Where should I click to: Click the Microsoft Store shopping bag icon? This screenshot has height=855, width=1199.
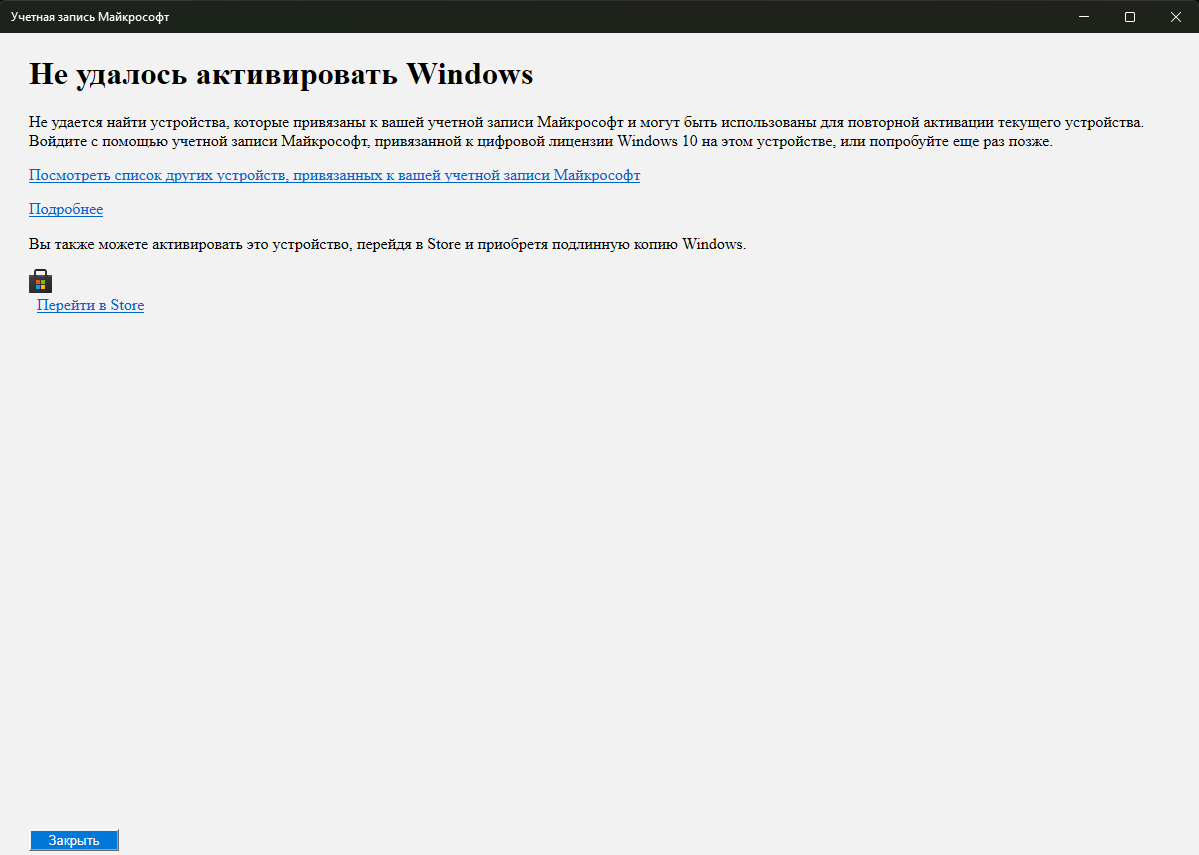(41, 281)
